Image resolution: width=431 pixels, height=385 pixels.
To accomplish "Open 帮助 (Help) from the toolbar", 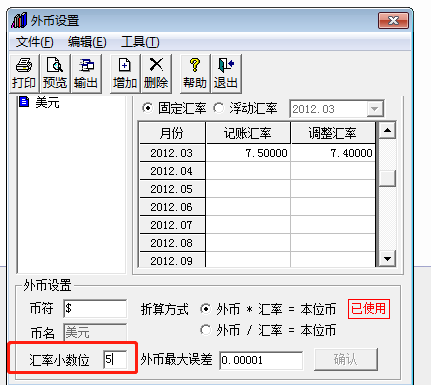I will (195, 74).
